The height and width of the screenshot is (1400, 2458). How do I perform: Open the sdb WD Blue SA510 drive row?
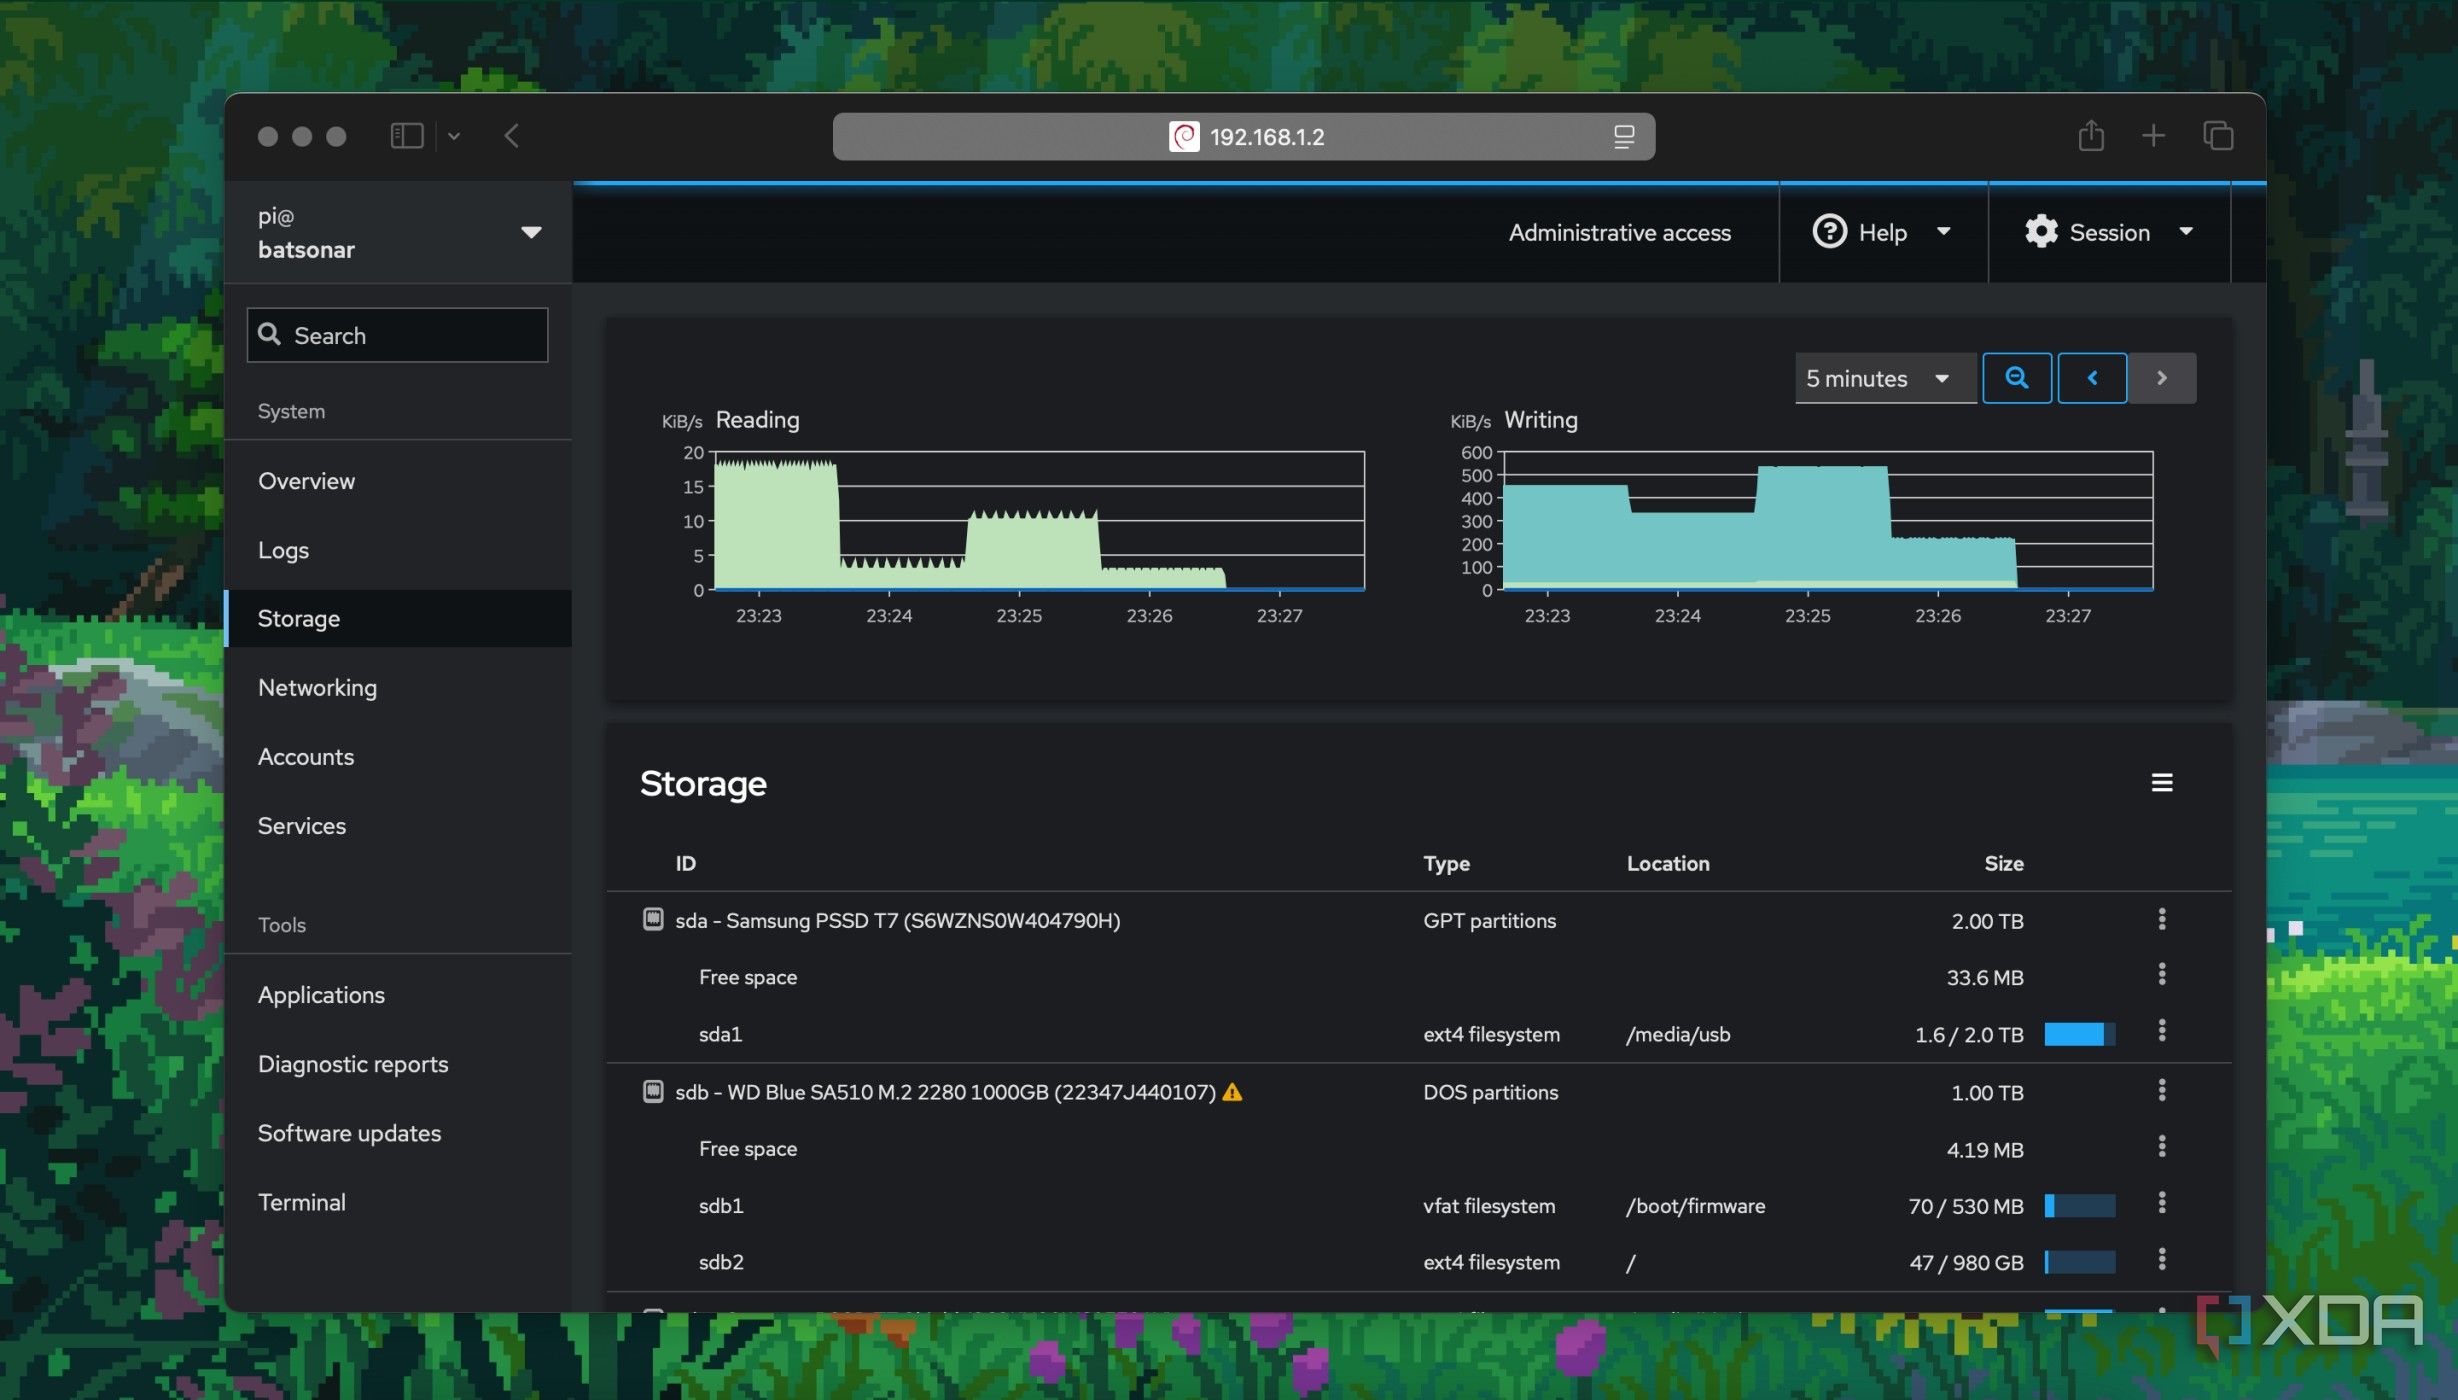1418,1092
